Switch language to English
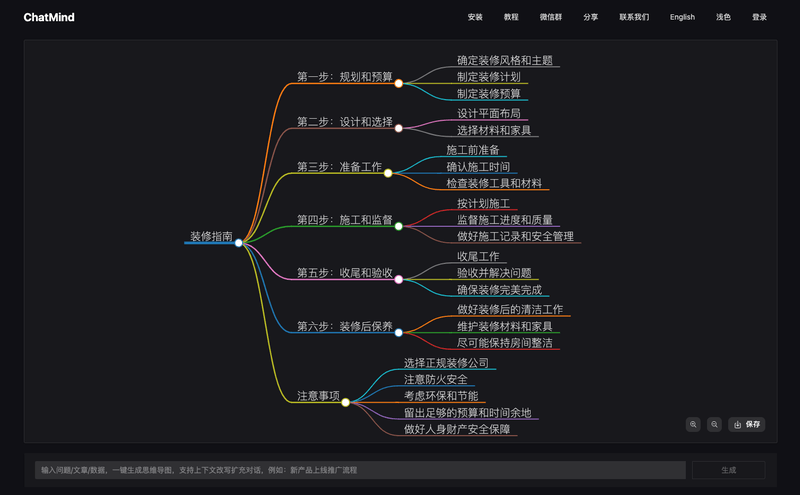Screen dimensions: 800x495 pyautogui.click(x=682, y=17)
